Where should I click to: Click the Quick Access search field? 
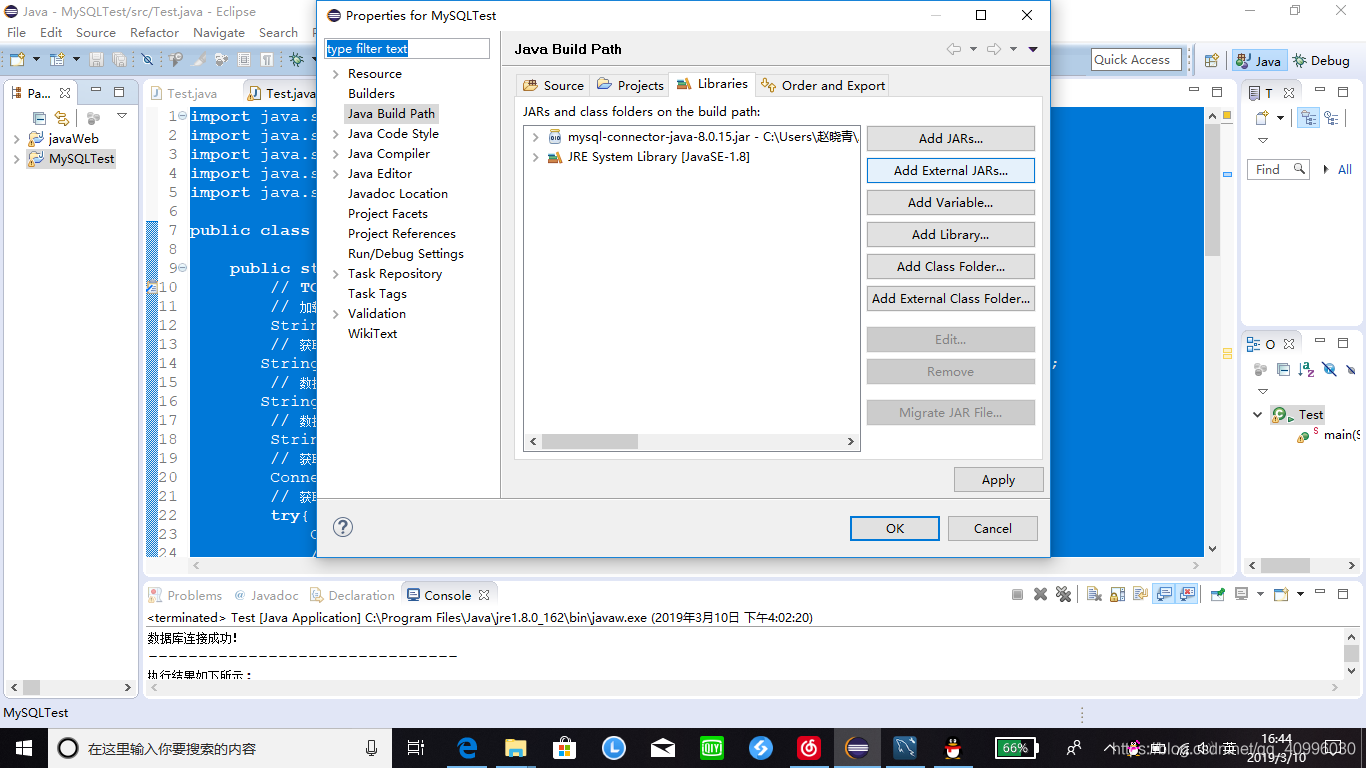pos(1137,60)
